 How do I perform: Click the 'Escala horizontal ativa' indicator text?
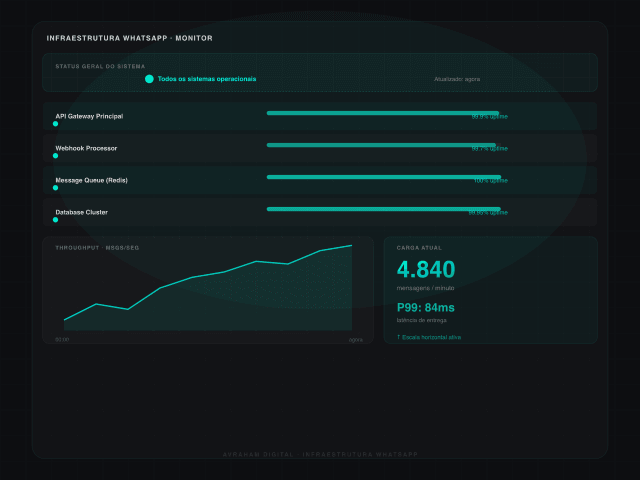(431, 337)
